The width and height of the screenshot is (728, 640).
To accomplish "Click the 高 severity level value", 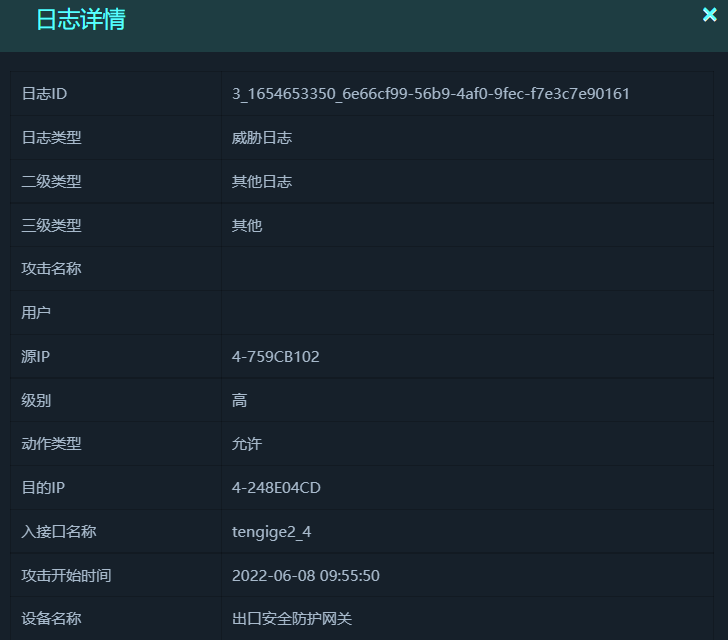I will (240, 401).
